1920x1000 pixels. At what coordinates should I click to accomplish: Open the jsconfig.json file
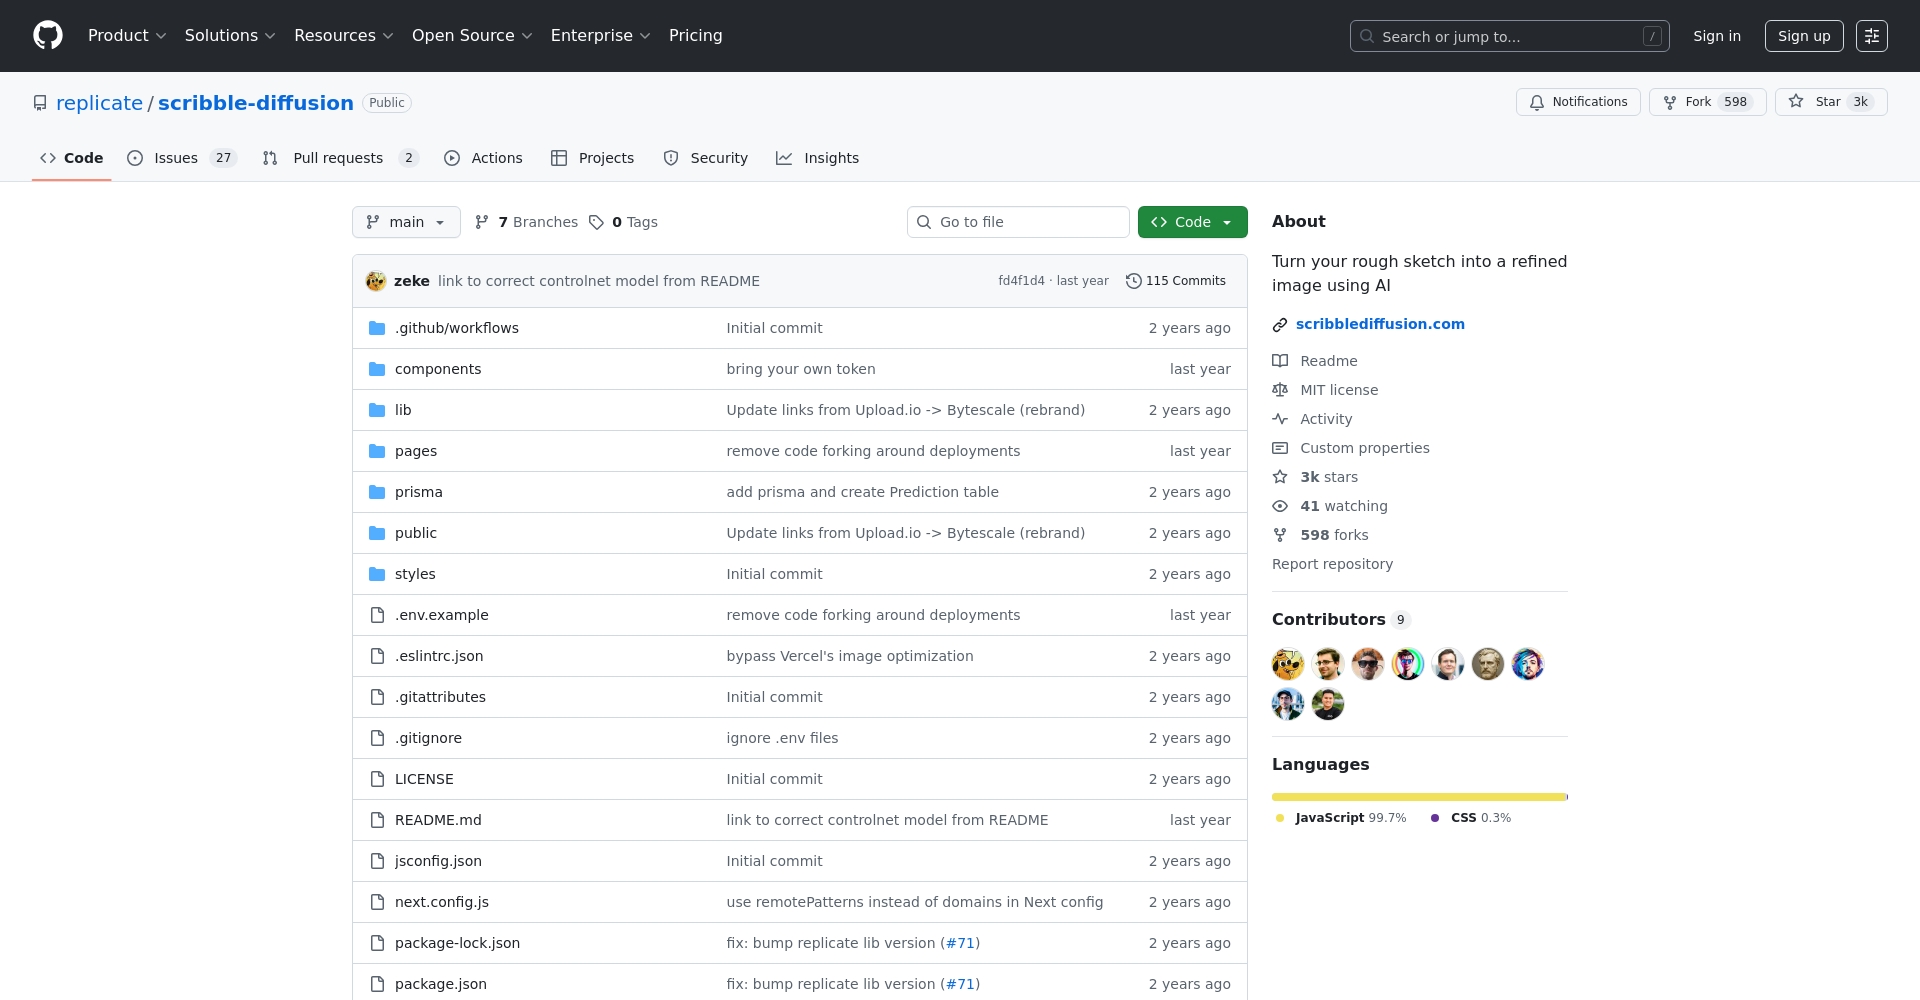coord(438,861)
